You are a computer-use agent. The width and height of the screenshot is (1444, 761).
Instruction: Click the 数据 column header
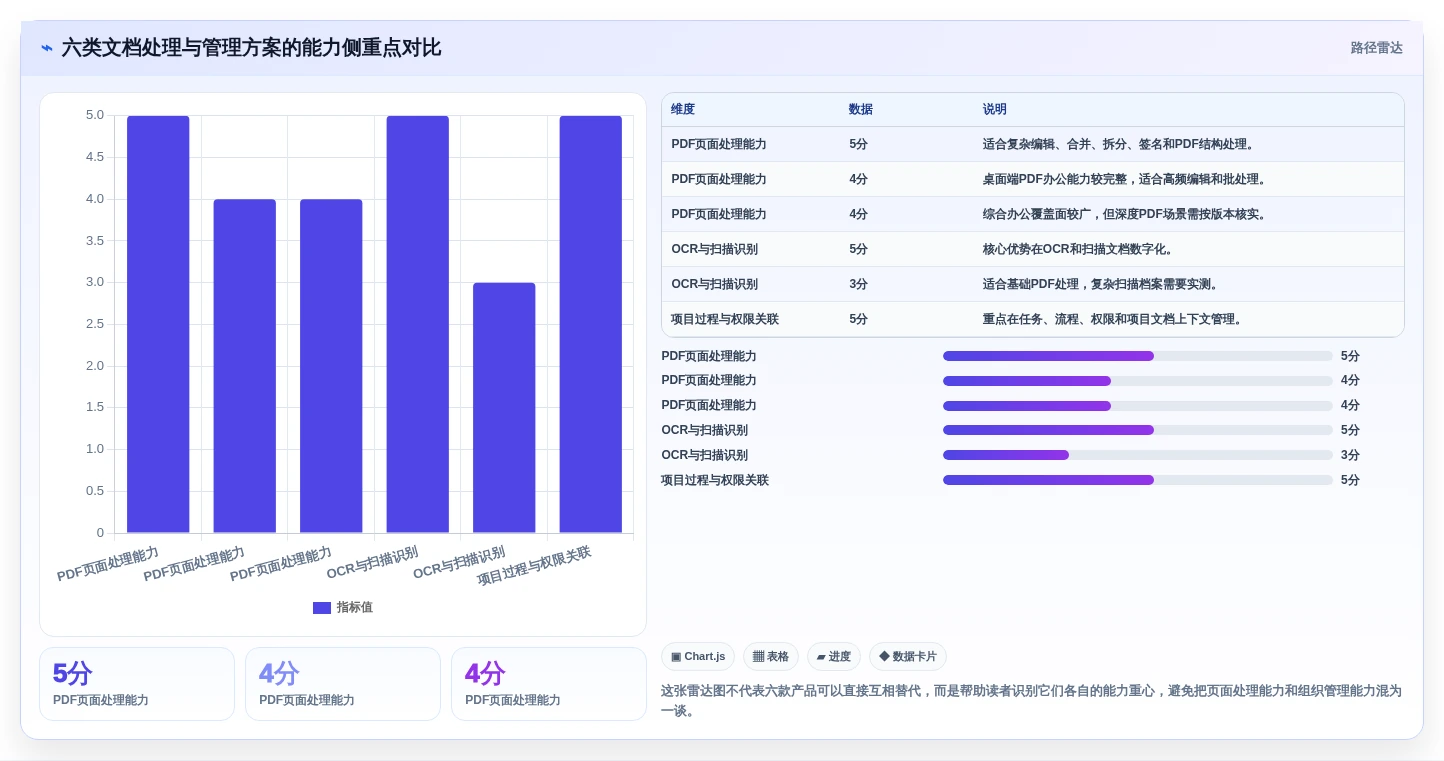click(x=861, y=110)
